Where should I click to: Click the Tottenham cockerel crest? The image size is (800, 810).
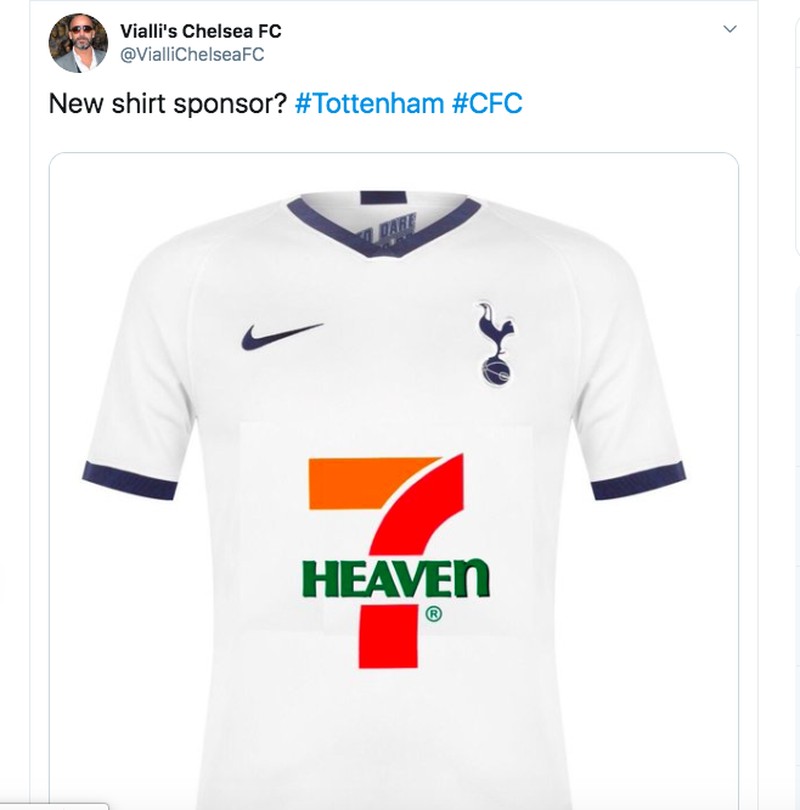point(493,343)
